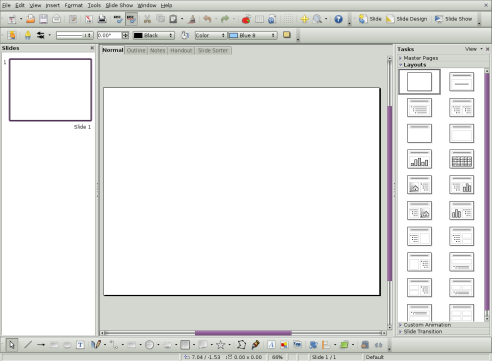Open the Gallery icon
The height and width of the screenshot is (361, 492).
coord(297,345)
